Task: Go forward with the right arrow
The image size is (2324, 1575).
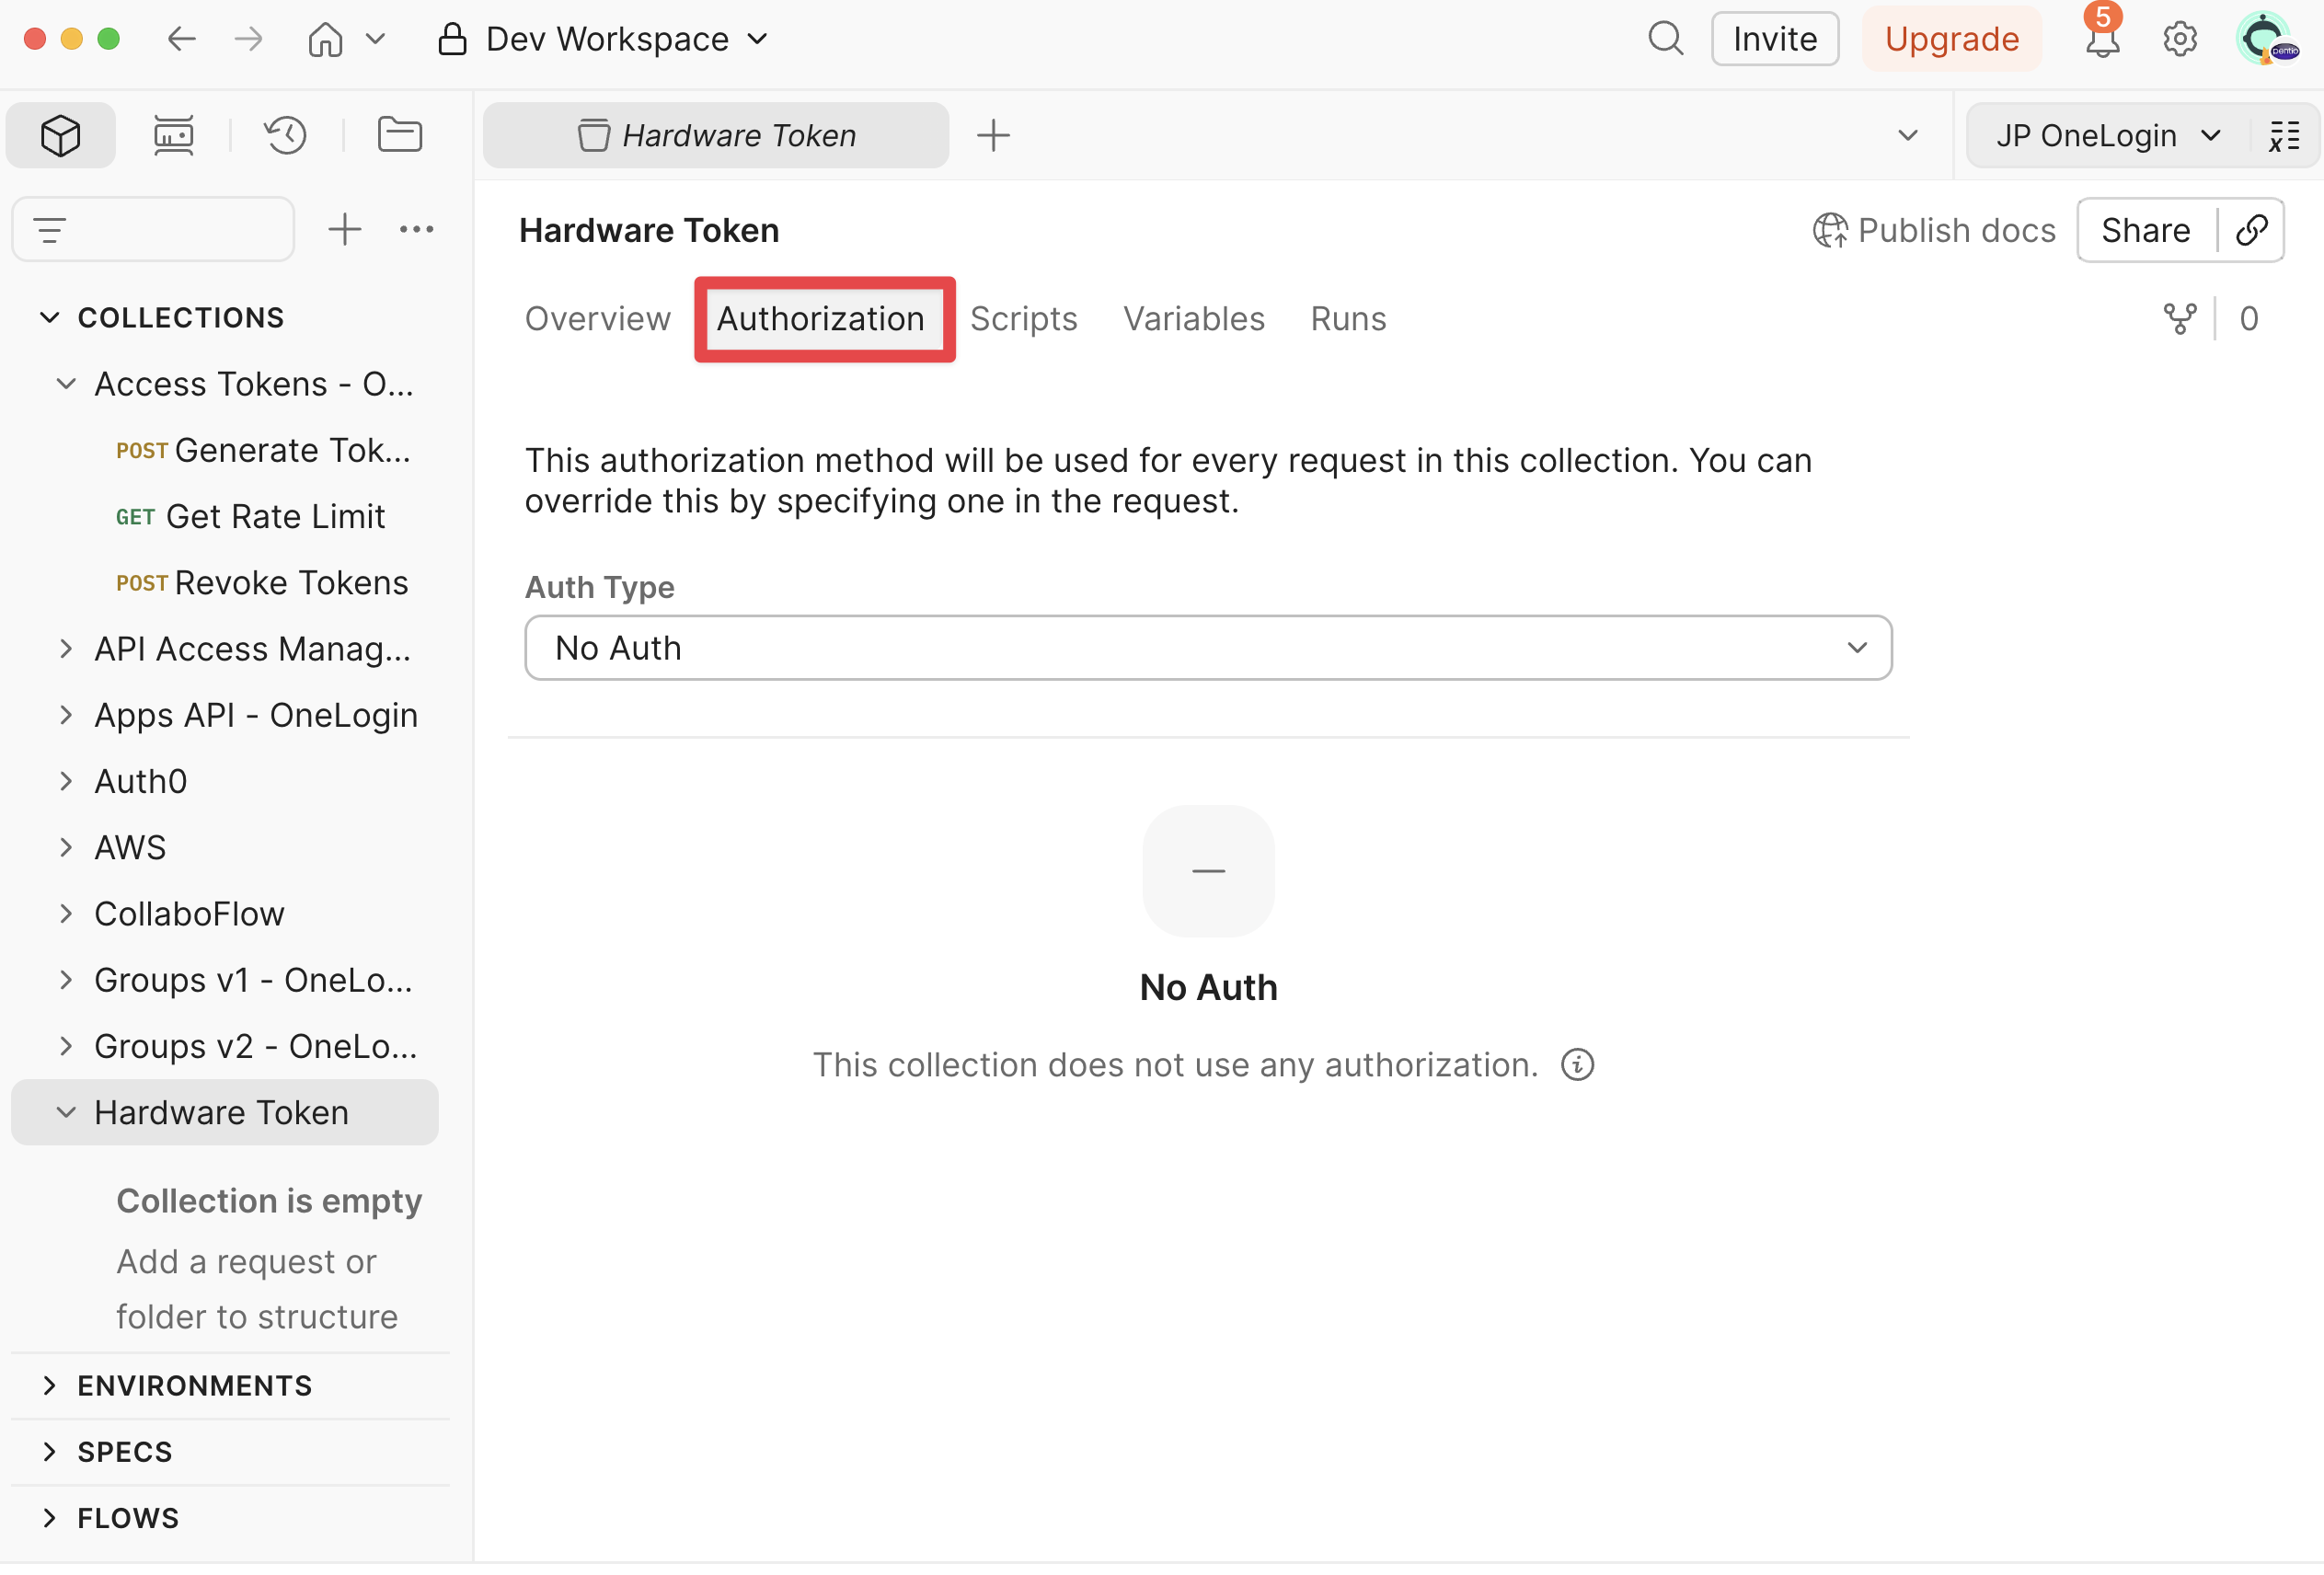Action: tap(248, 39)
